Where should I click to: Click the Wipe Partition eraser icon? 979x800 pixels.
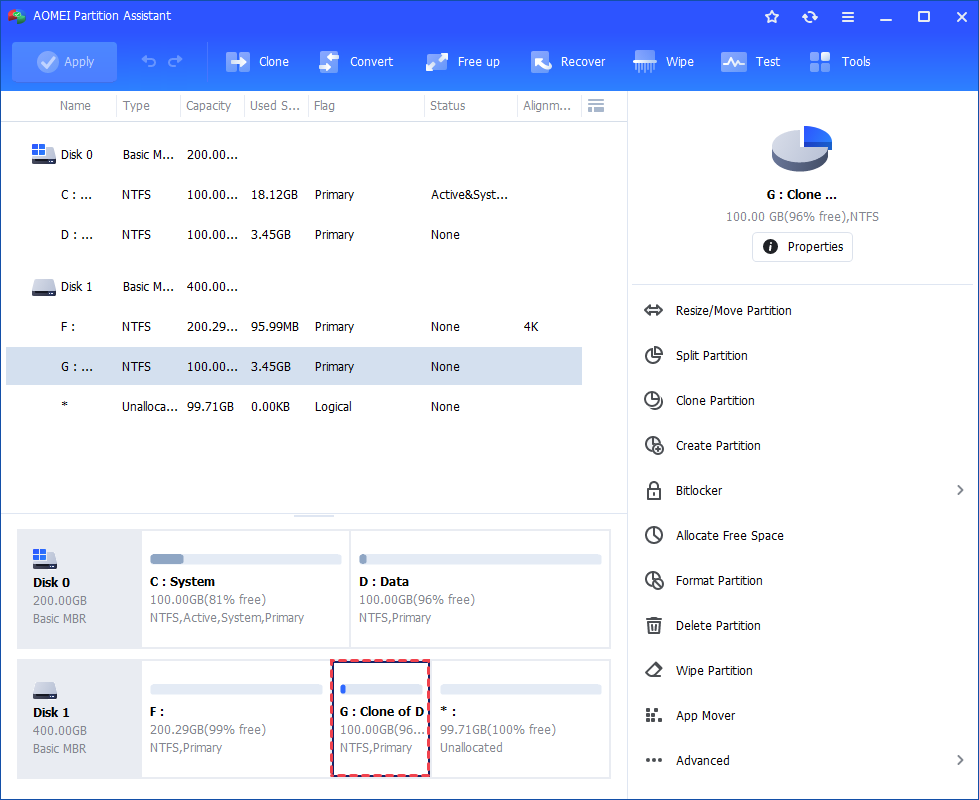[x=654, y=670]
